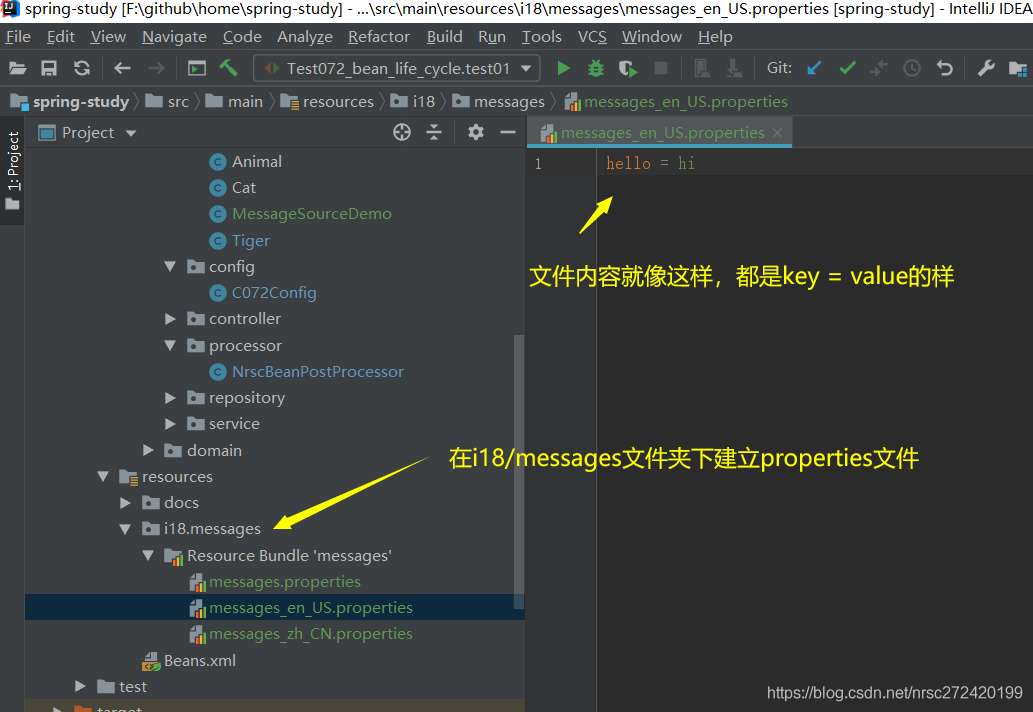
Task: Open the Refactor menu
Action: (379, 37)
